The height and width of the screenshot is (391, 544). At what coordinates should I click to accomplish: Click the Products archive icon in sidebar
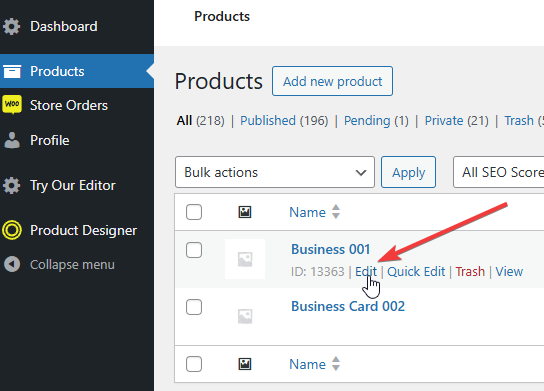coord(12,71)
